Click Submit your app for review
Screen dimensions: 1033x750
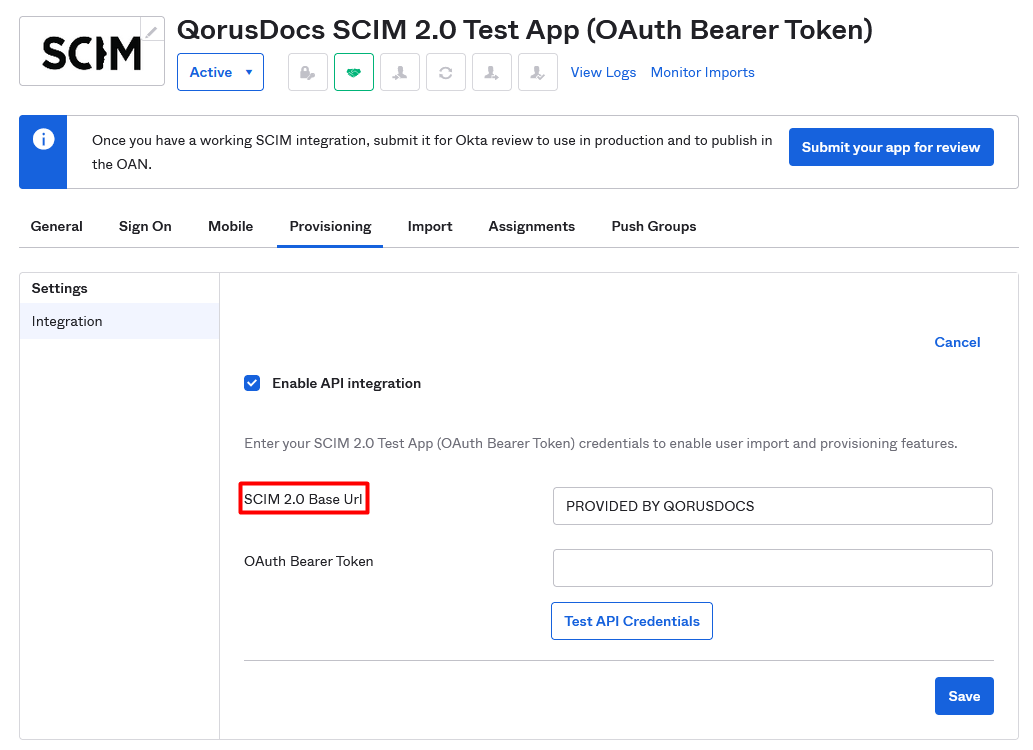pyautogui.click(x=891, y=147)
